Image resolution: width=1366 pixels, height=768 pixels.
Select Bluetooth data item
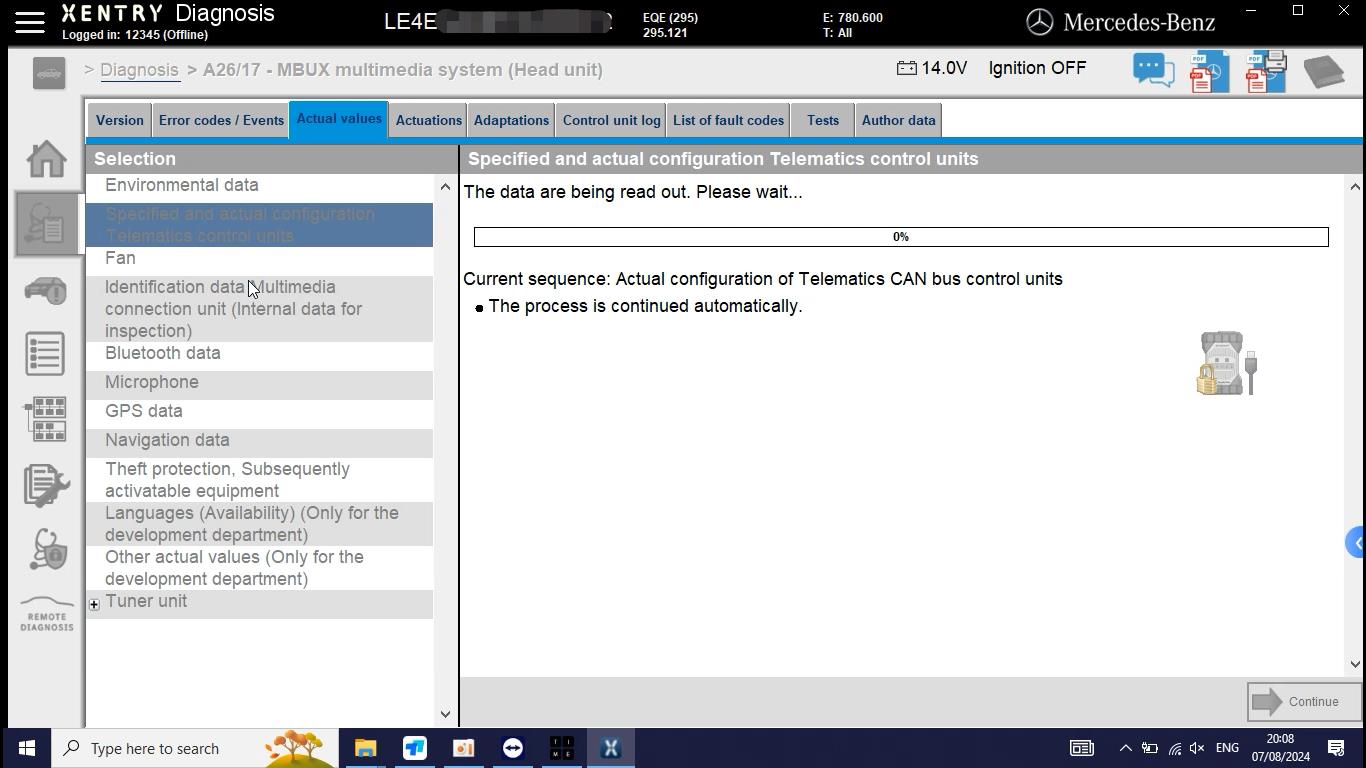[260, 354]
